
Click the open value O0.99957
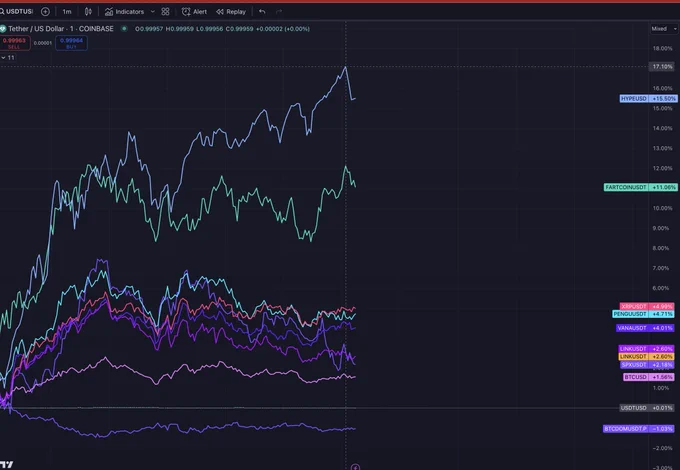(x=149, y=29)
